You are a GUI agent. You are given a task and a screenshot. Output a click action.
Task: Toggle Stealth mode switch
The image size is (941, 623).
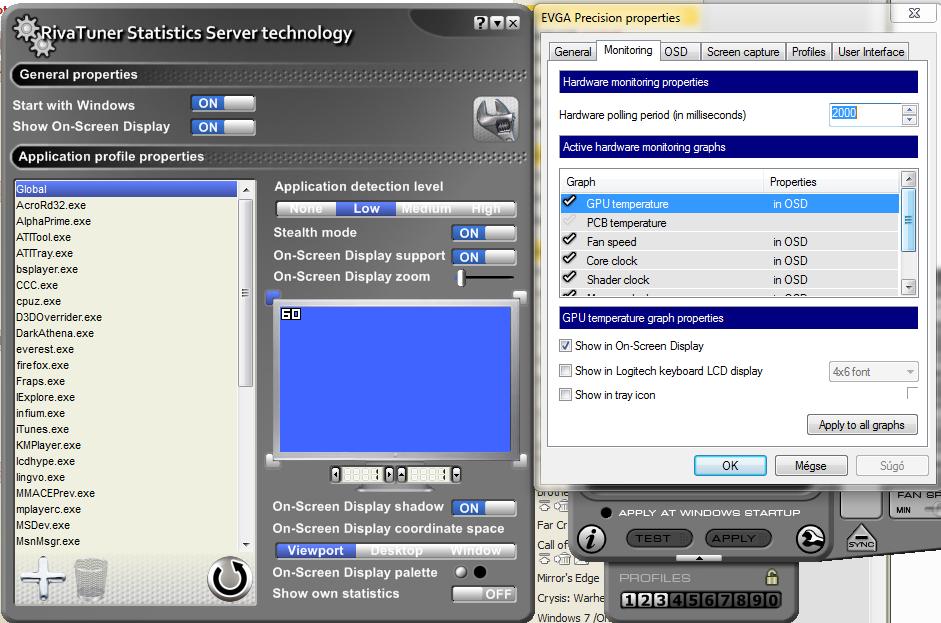(x=484, y=233)
